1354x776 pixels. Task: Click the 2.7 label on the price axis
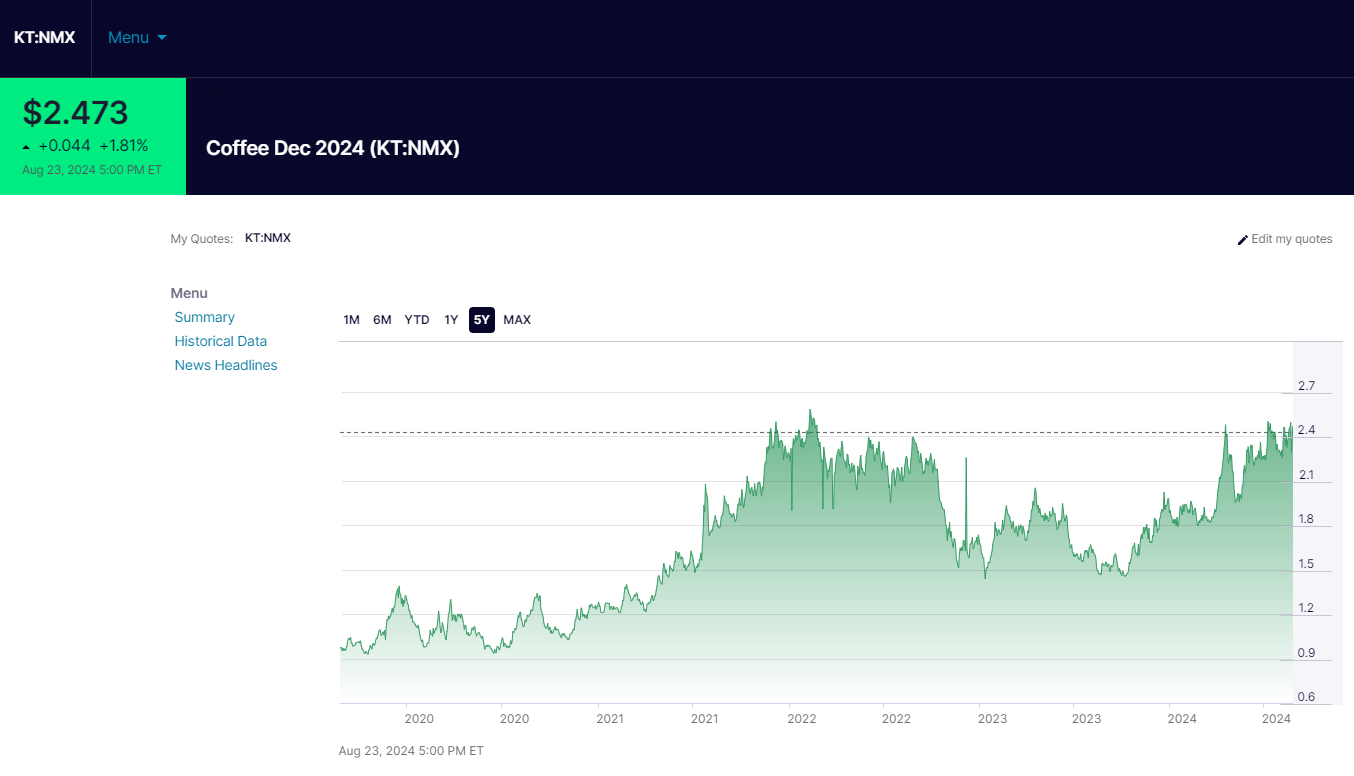[x=1306, y=386]
